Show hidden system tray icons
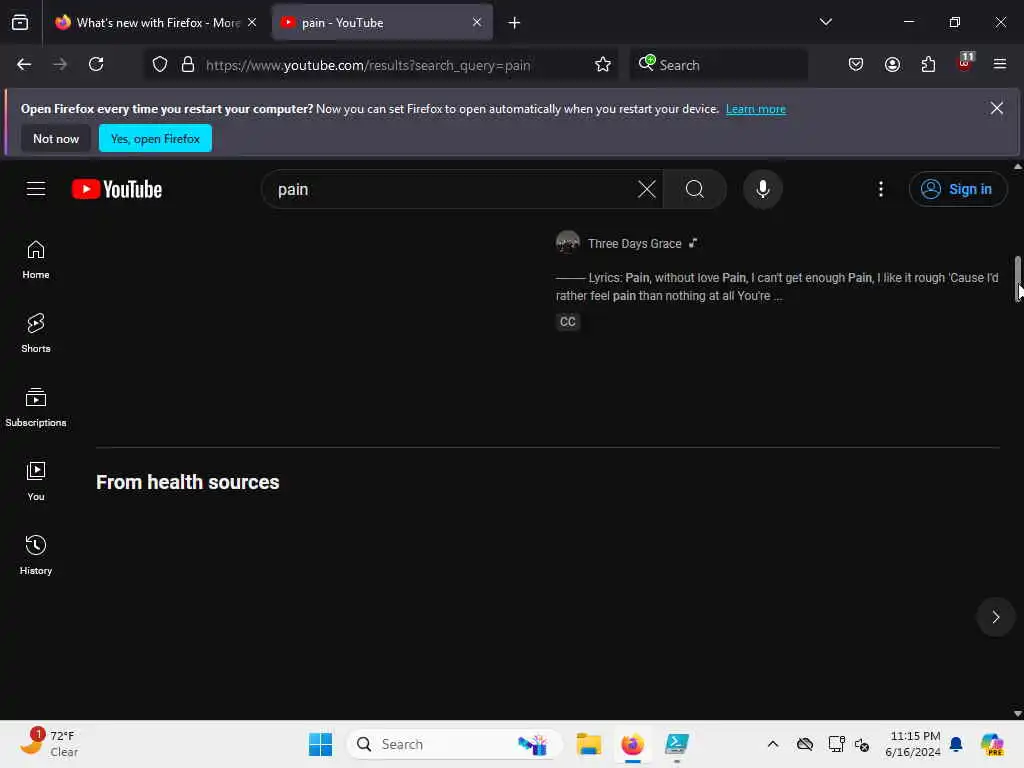The image size is (1024, 768). 773,744
